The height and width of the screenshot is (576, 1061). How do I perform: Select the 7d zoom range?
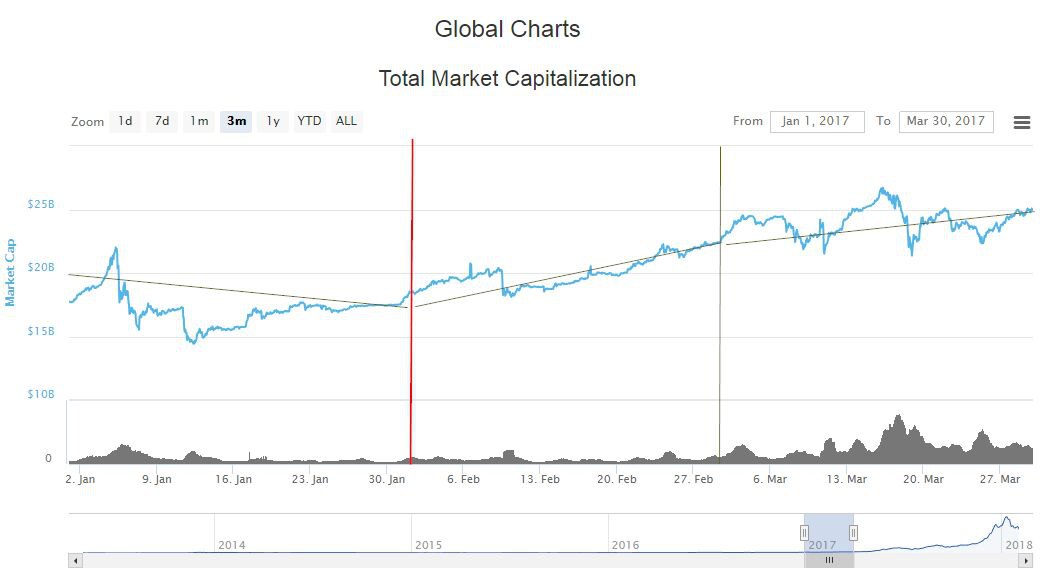point(162,121)
